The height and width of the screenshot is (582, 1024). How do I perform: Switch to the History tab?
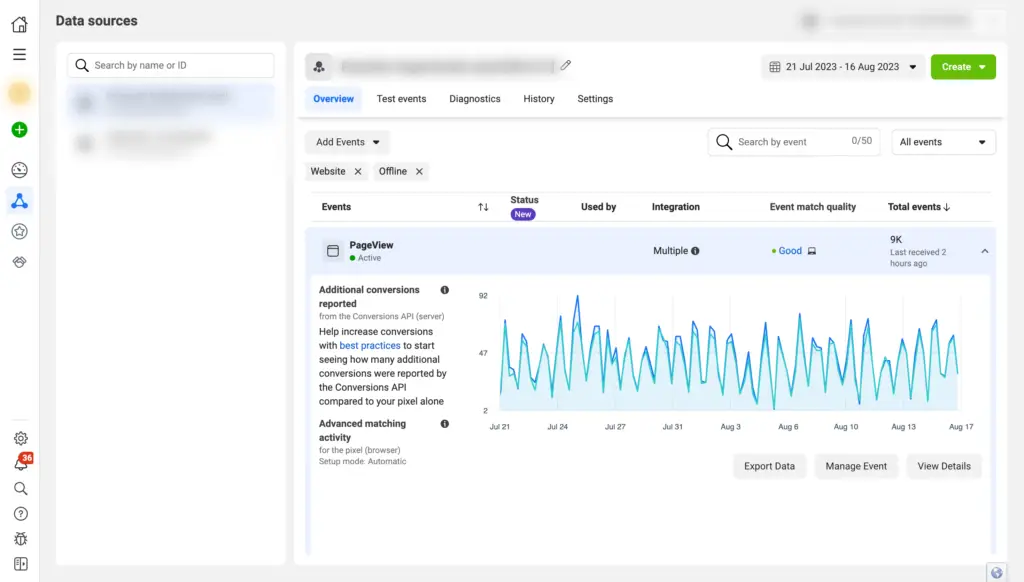(539, 99)
